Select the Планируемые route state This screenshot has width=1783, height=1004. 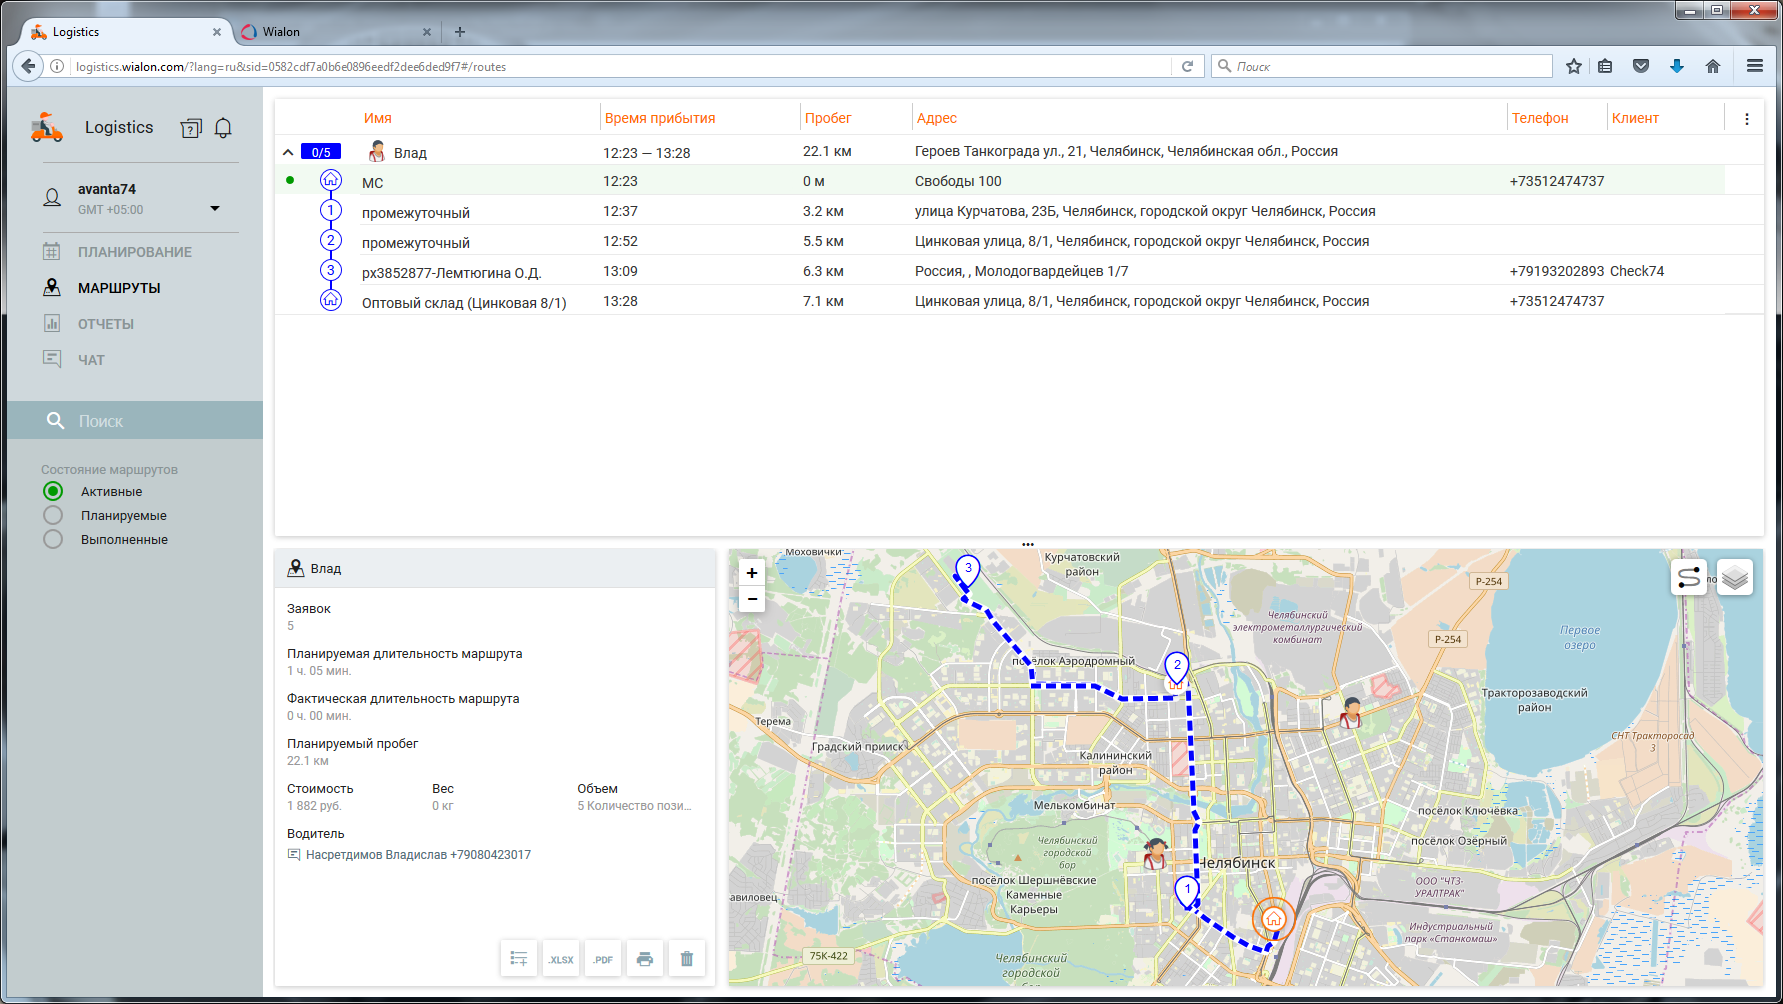pyautogui.click(x=53, y=515)
